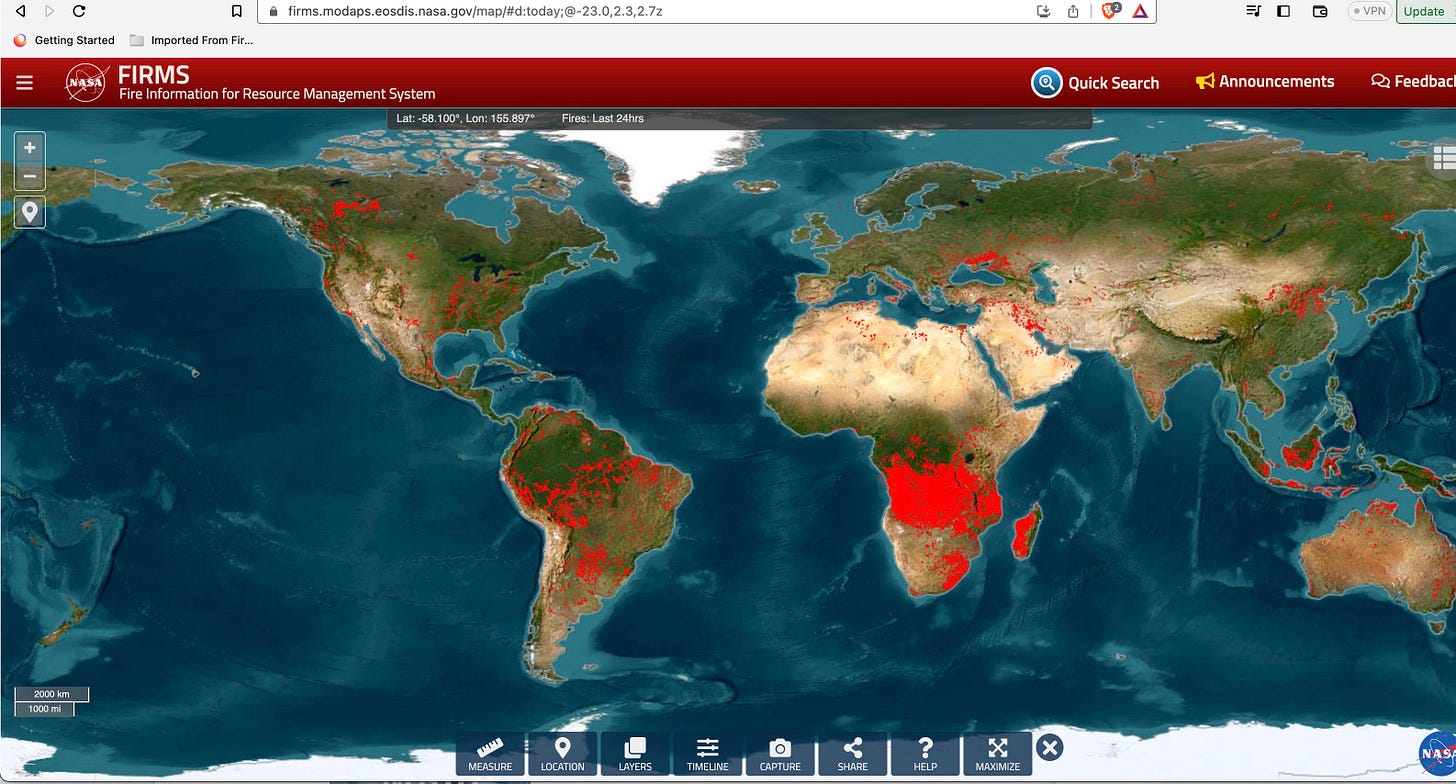Open the Layers panel
Image resolution: width=1456 pixels, height=784 pixels.
tap(635, 753)
